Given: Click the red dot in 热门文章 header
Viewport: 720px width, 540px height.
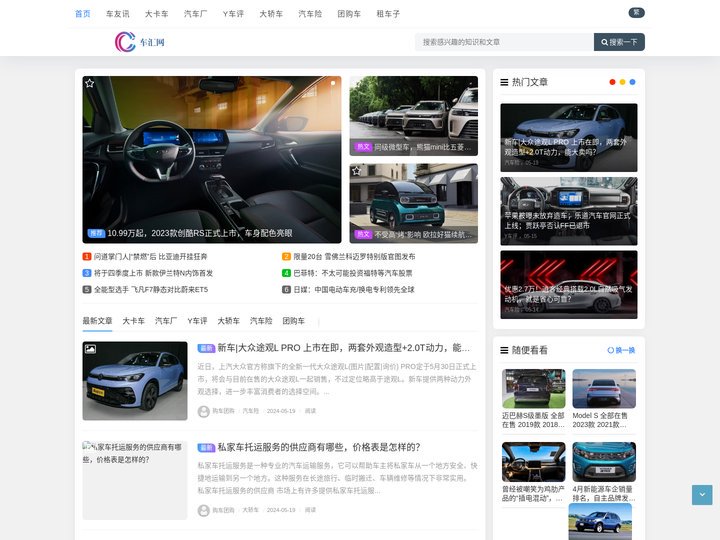Looking at the screenshot, I should pyautogui.click(x=612, y=82).
